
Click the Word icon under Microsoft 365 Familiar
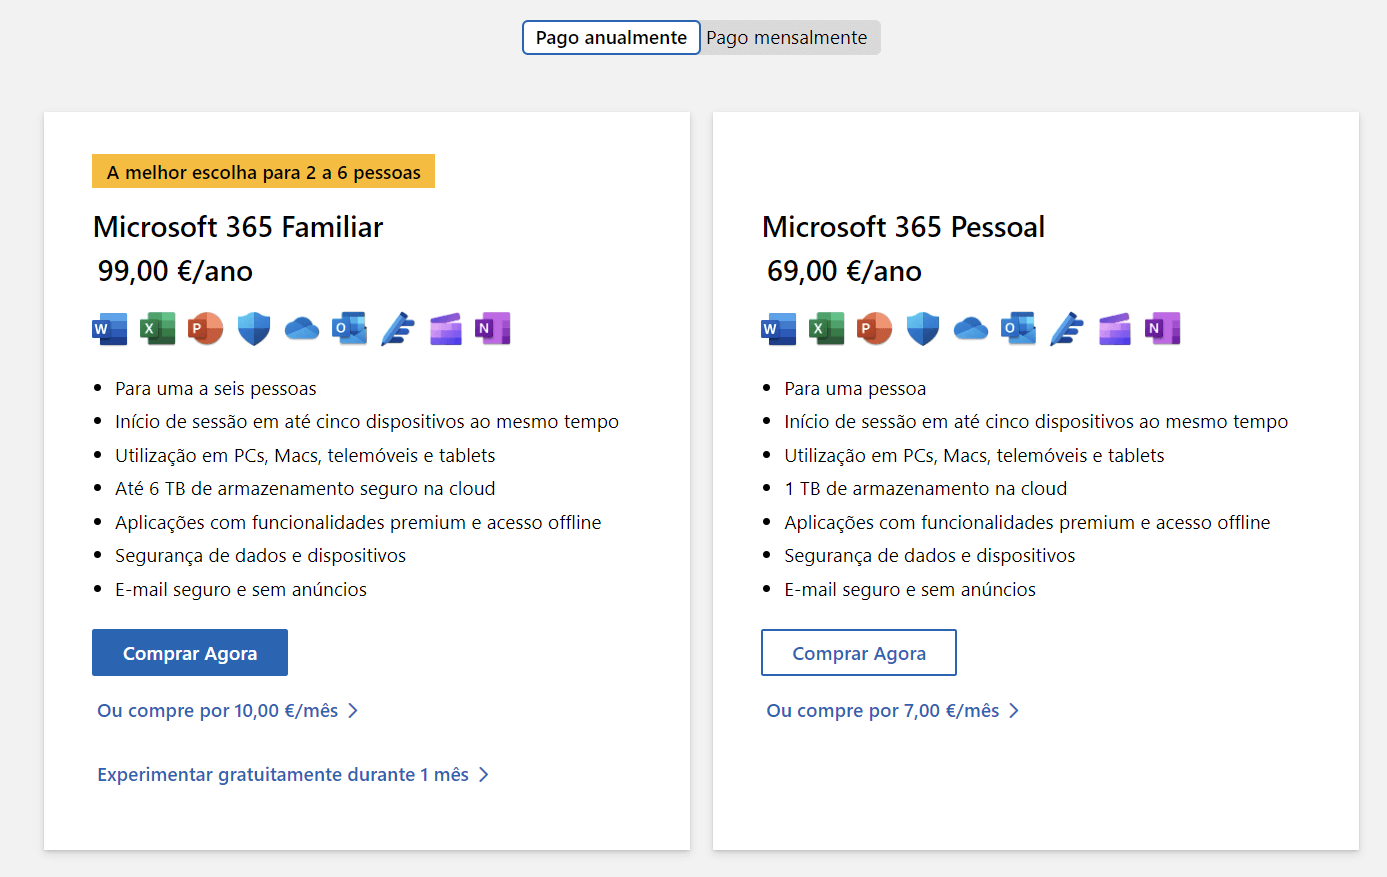[x=109, y=328]
